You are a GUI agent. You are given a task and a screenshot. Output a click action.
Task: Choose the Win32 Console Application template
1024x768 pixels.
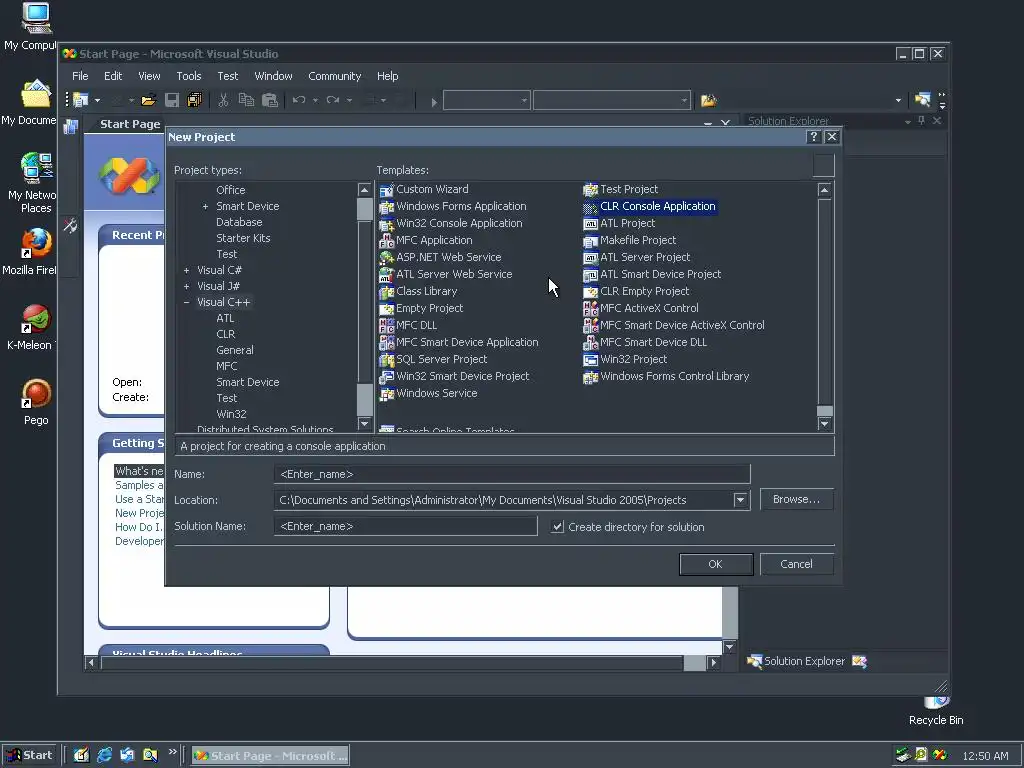(x=451, y=223)
